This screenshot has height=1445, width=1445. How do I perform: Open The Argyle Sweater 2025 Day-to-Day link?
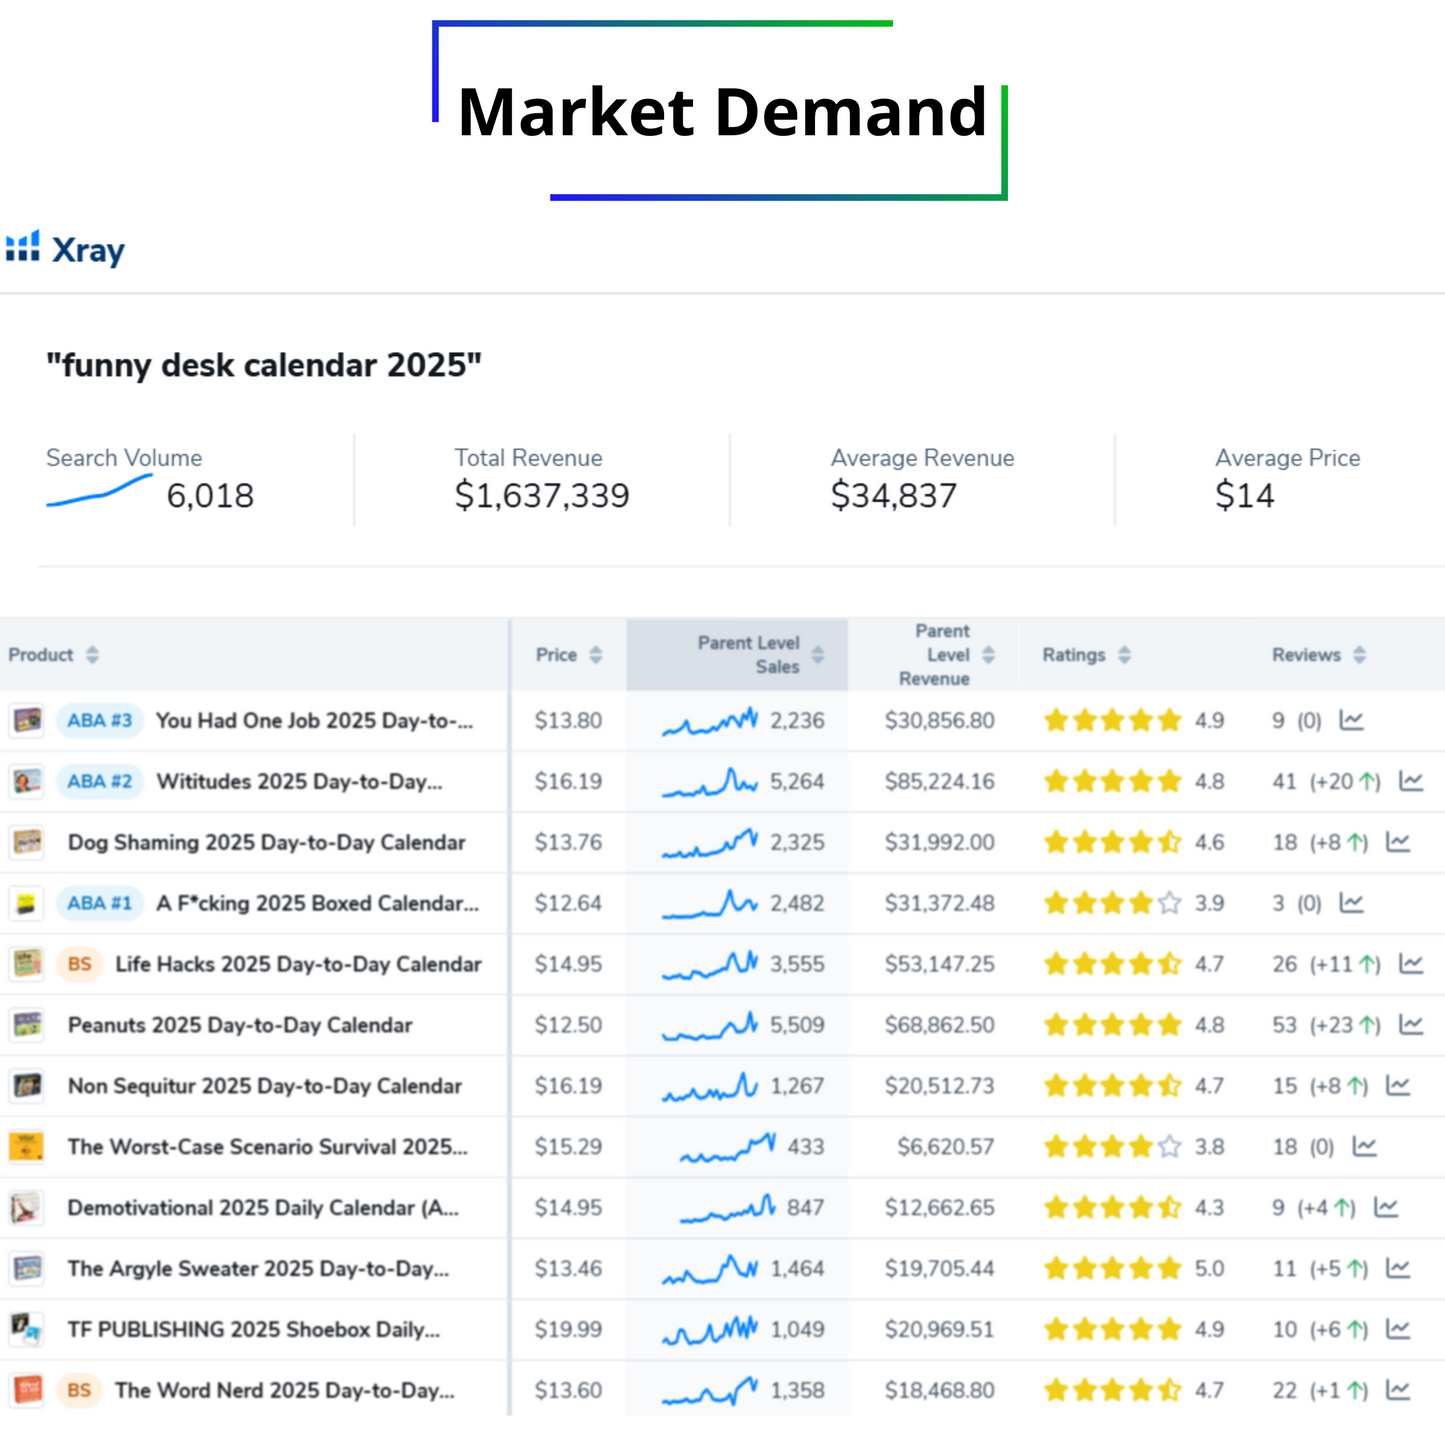tap(258, 1269)
